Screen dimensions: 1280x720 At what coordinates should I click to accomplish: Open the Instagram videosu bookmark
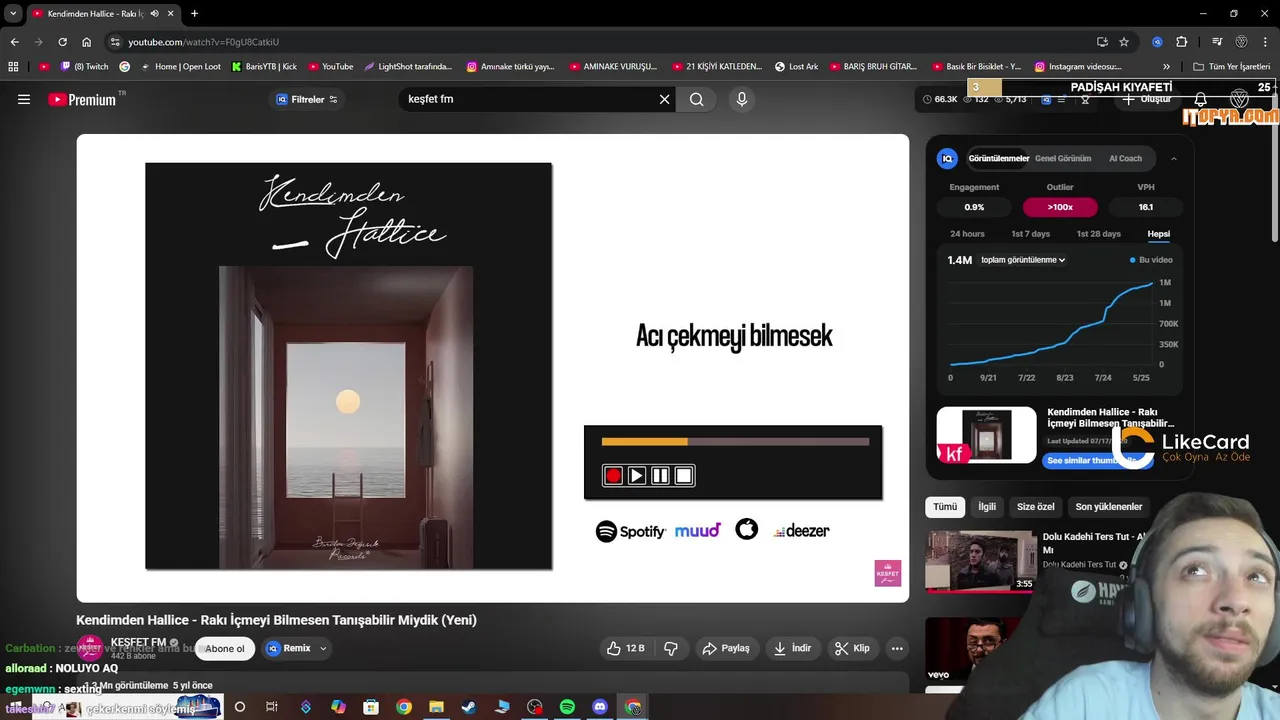click(1078, 67)
